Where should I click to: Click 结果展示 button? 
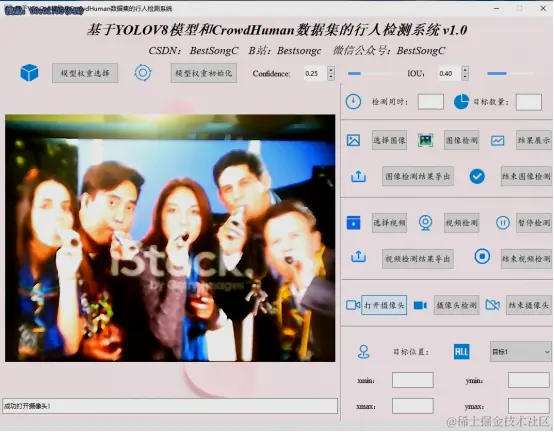(534, 140)
